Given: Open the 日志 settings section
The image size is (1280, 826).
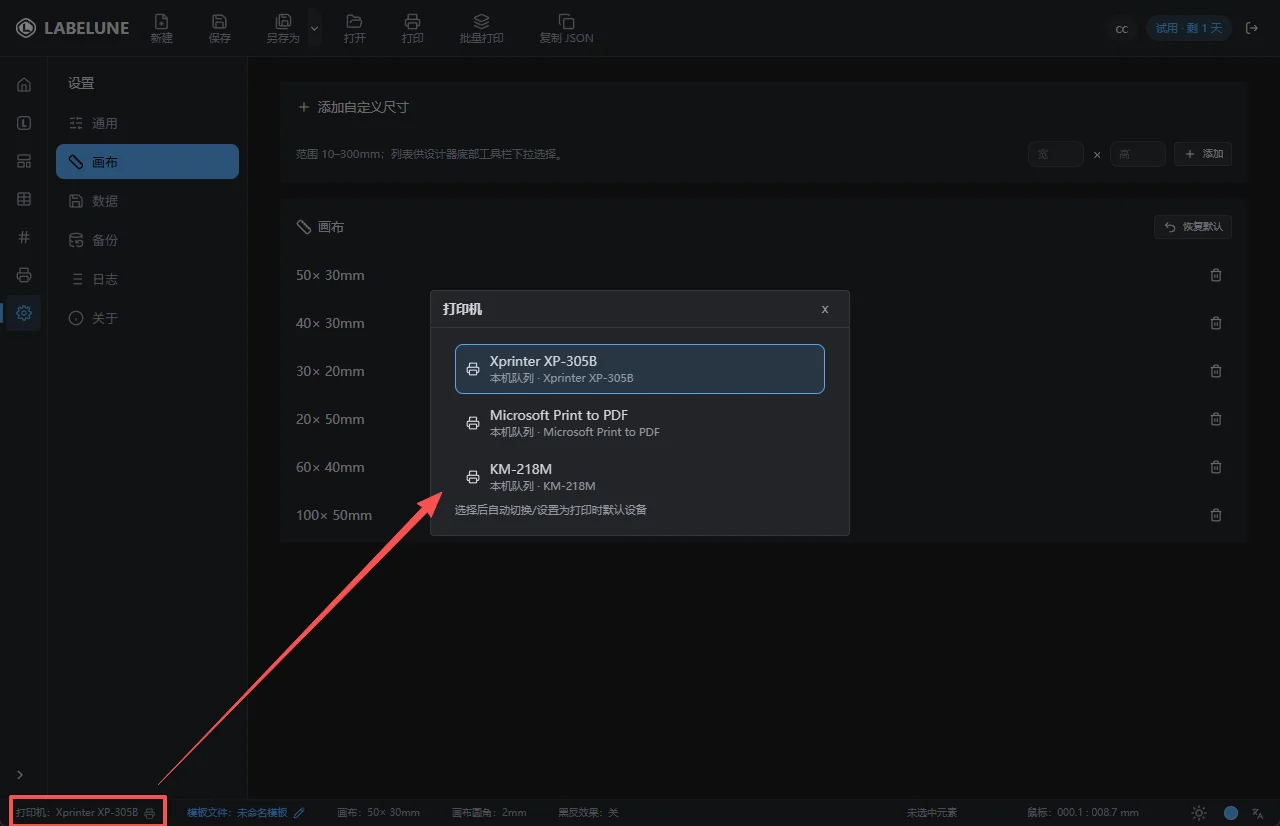Looking at the screenshot, I should click(147, 279).
